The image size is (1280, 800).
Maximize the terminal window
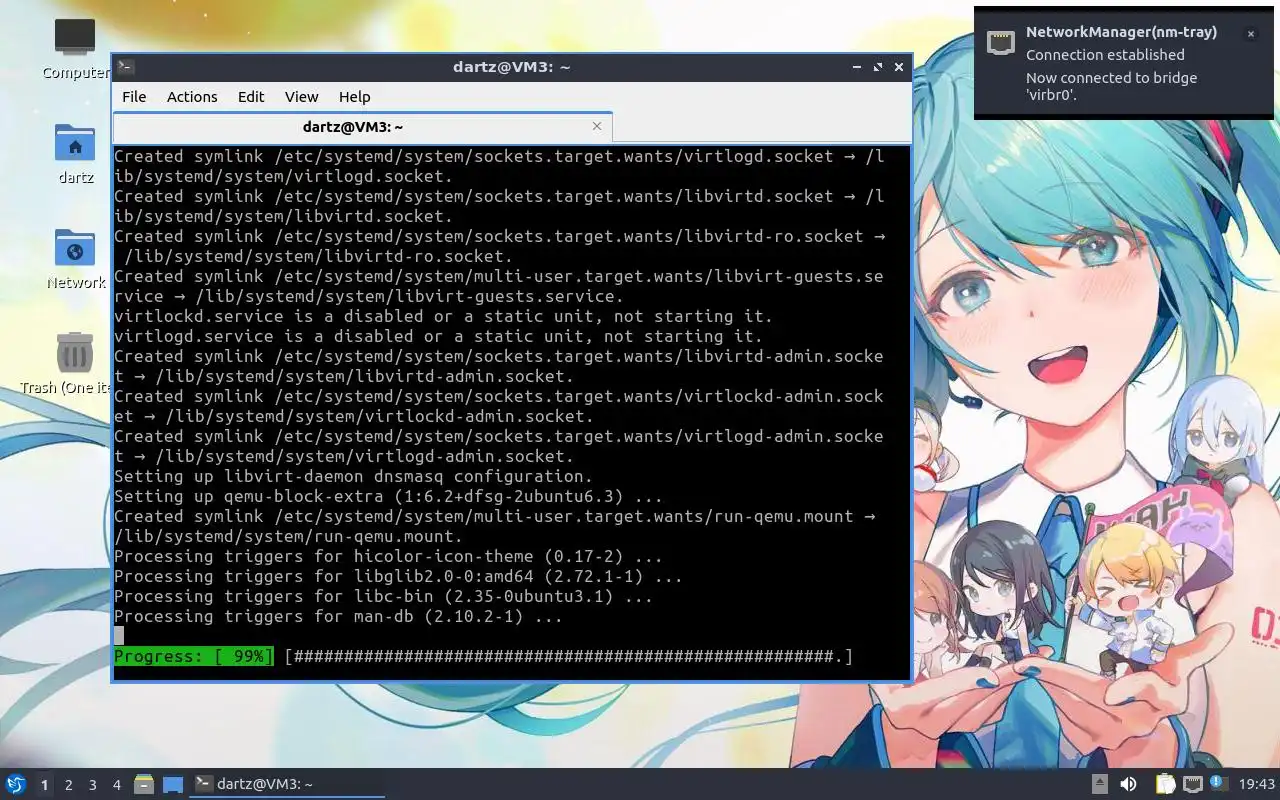pos(878,67)
